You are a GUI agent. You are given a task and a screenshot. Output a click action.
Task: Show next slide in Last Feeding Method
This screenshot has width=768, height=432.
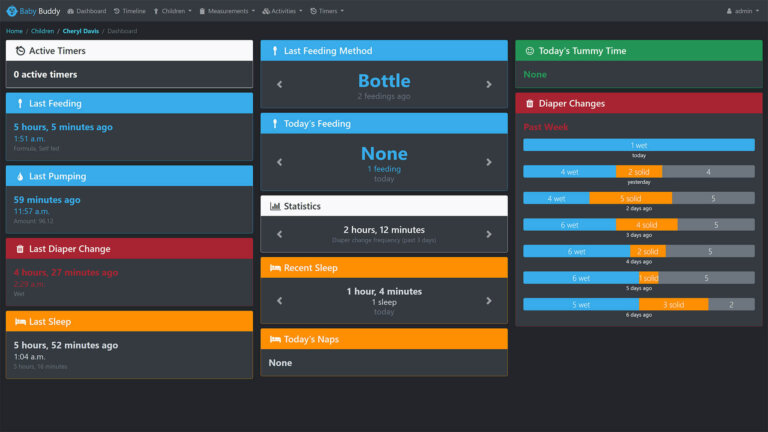coord(489,85)
